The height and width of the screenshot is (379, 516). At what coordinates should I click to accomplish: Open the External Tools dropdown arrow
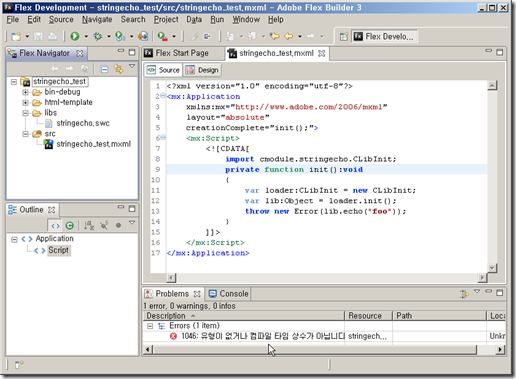(x=174, y=36)
